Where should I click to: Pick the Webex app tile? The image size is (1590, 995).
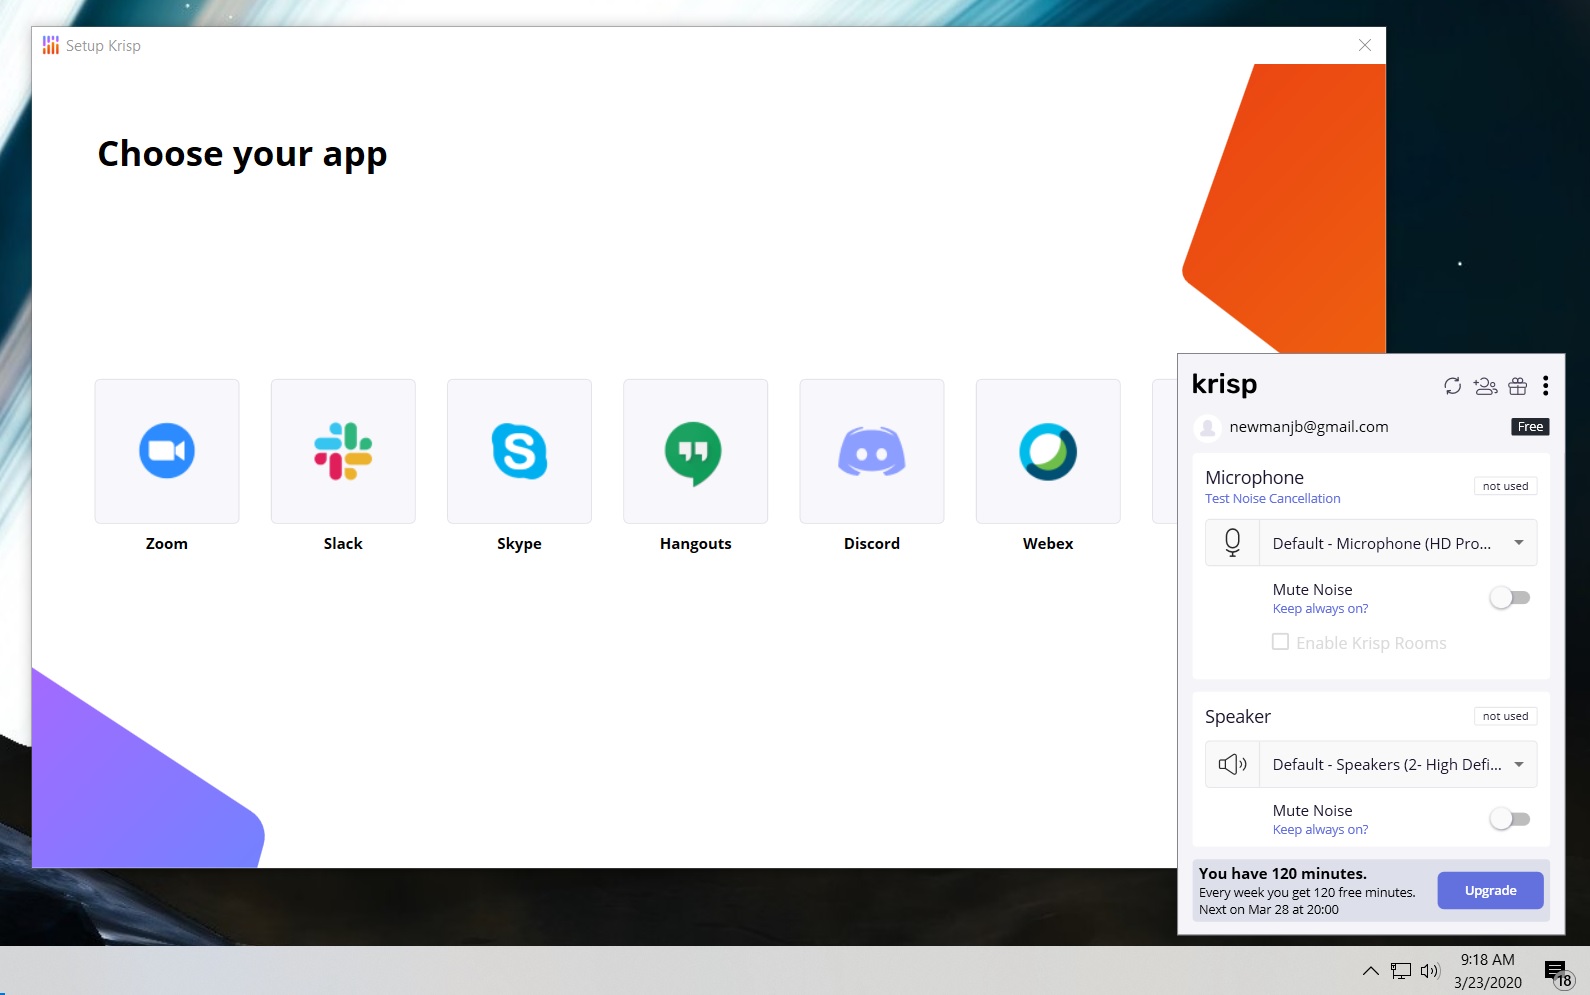pyautogui.click(x=1048, y=451)
